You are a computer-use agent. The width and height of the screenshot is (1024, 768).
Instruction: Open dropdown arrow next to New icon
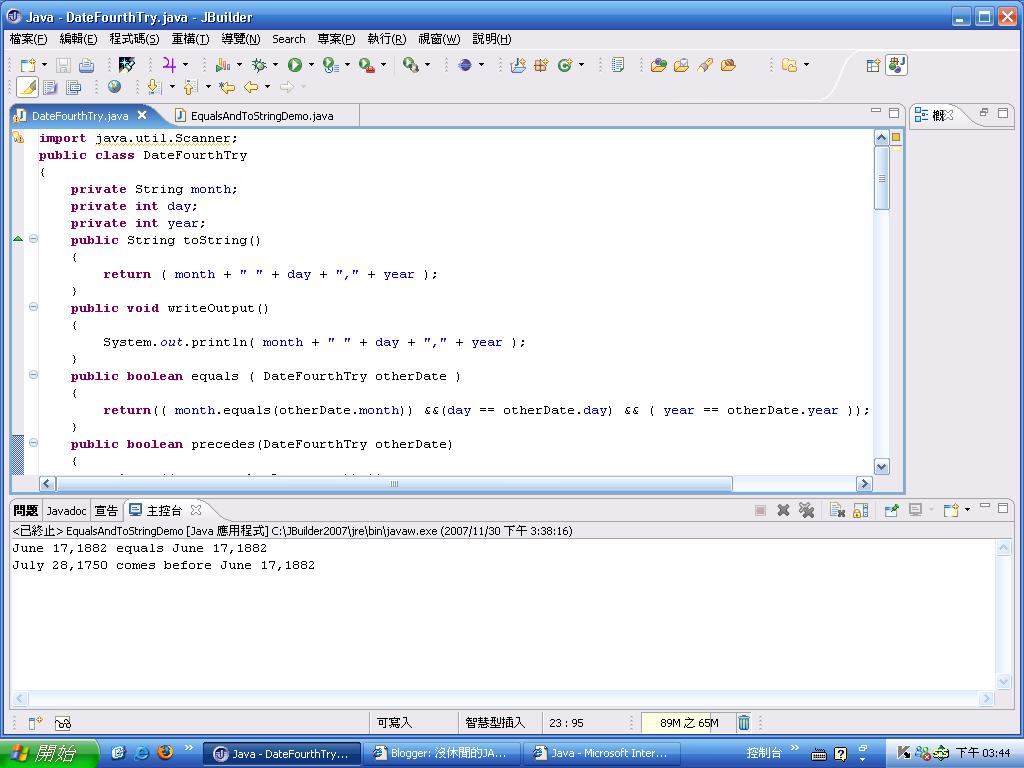click(x=44, y=65)
